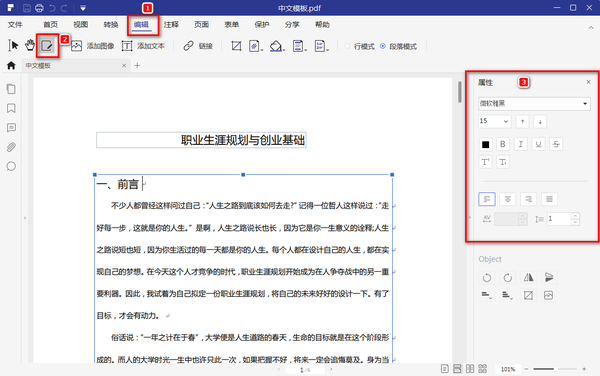Select 段落模式 radio option

coord(399,46)
